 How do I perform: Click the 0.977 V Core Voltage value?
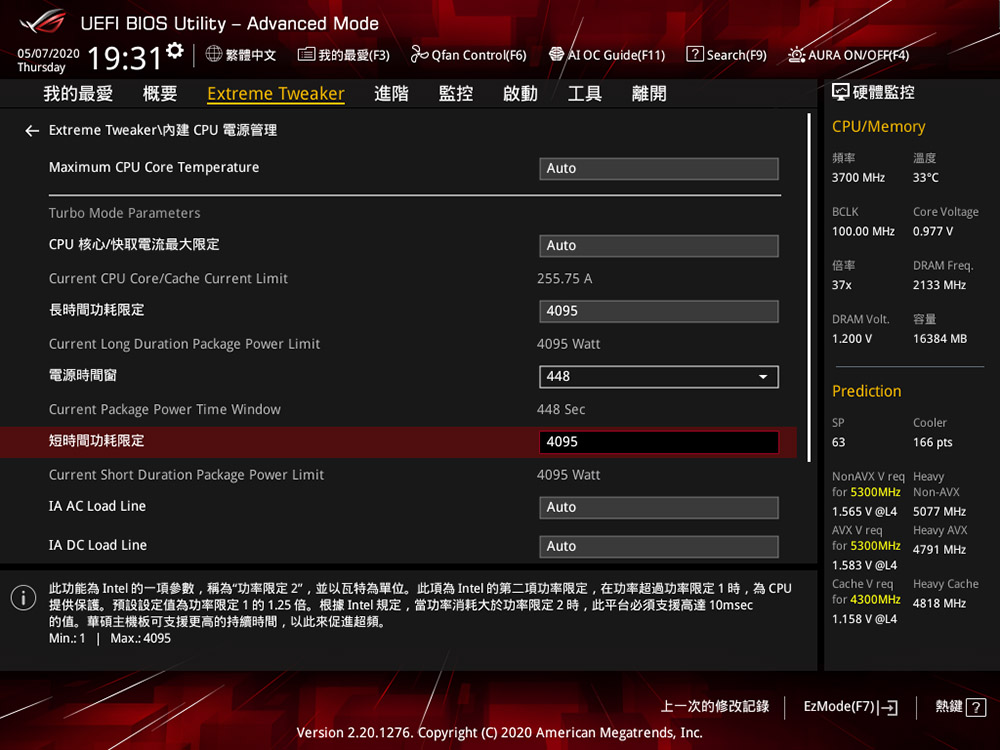click(x=932, y=232)
